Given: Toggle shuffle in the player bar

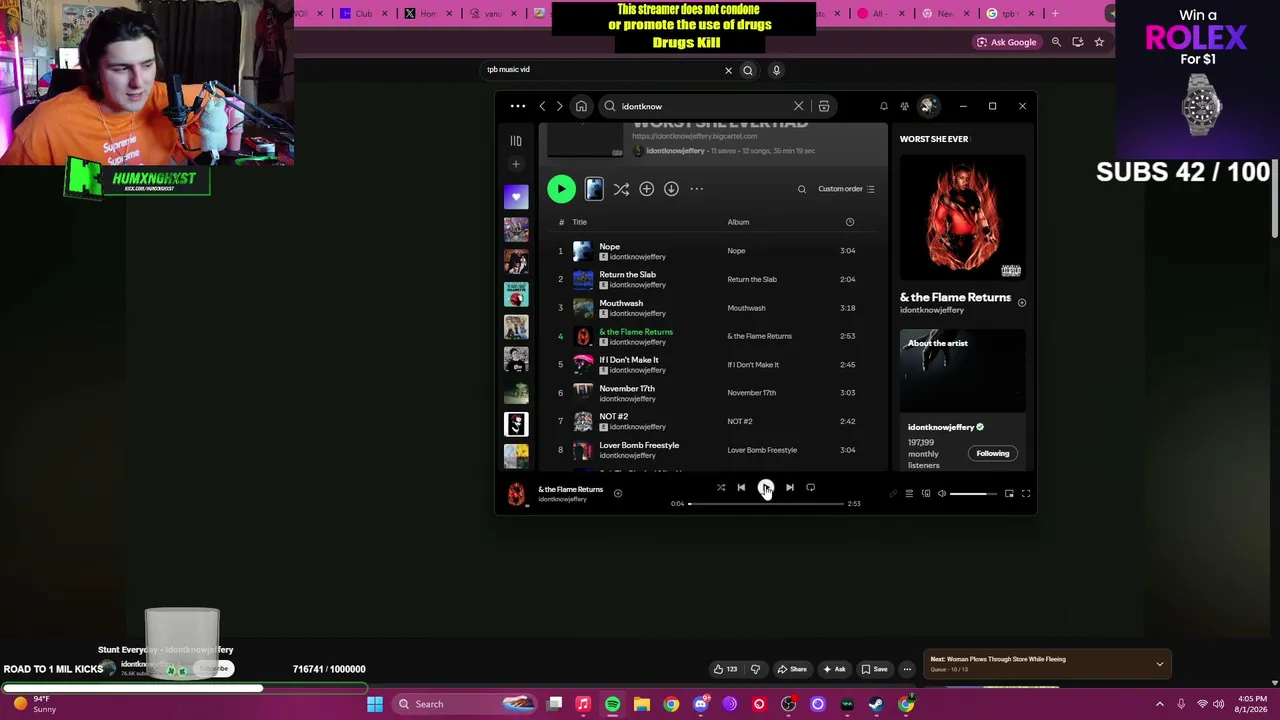Looking at the screenshot, I should 721,488.
